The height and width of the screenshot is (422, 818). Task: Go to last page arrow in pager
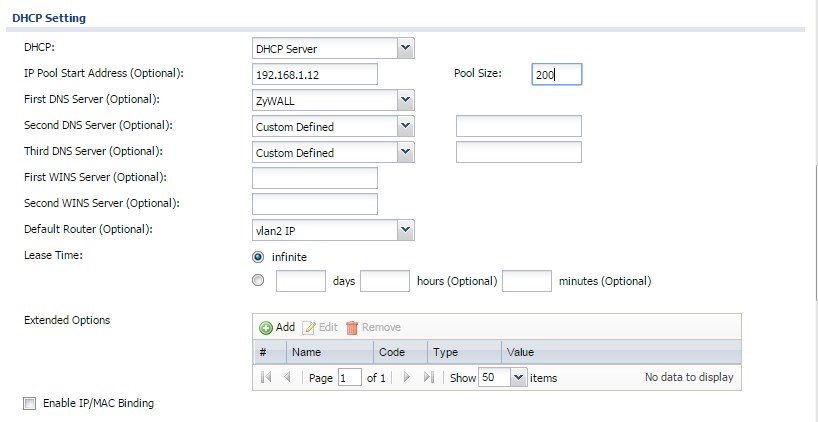click(429, 377)
